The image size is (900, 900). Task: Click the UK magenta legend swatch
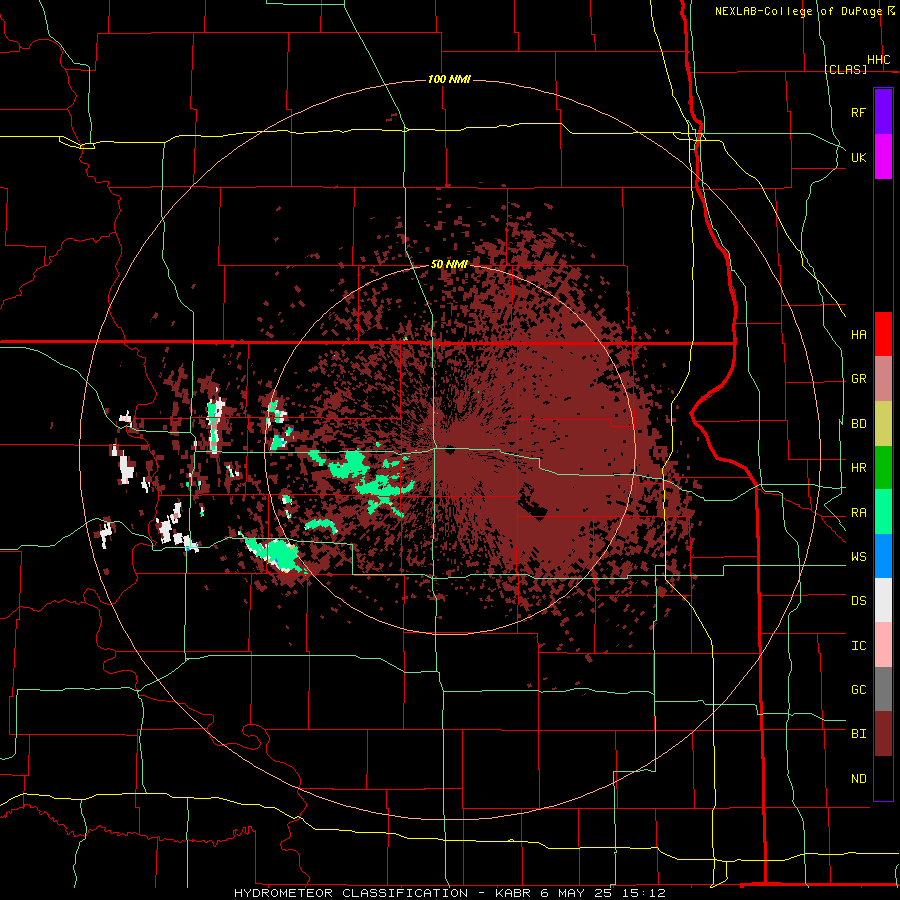coord(883,157)
